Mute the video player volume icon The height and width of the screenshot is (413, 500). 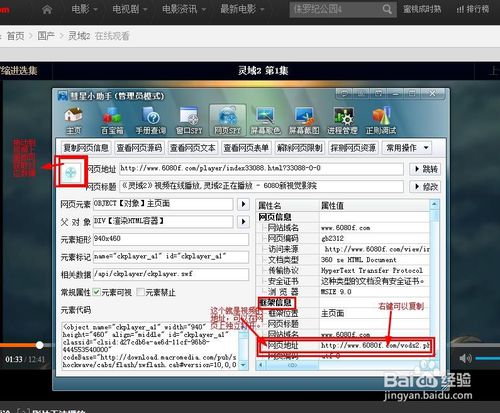[x=465, y=359]
